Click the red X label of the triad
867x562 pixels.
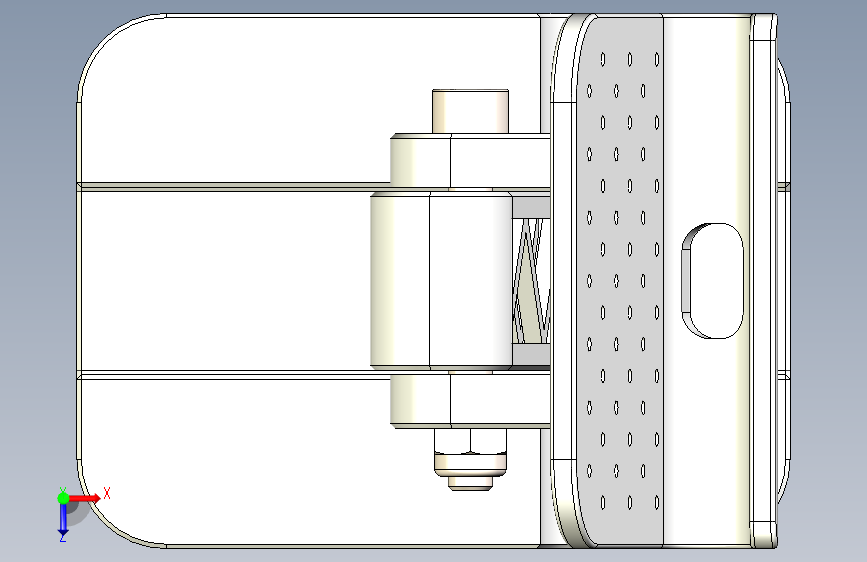pos(107,493)
